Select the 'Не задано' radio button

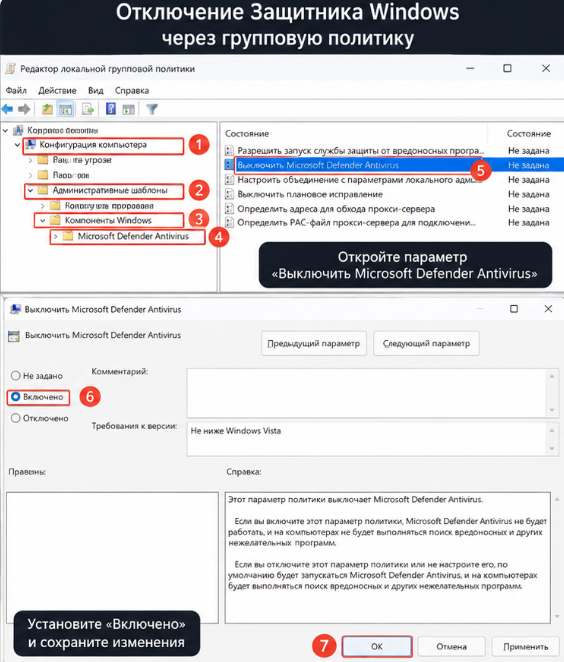click(x=16, y=375)
